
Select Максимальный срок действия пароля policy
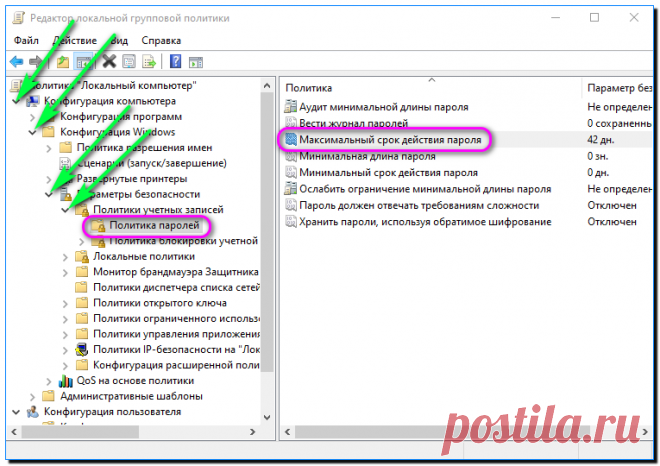tap(390, 139)
